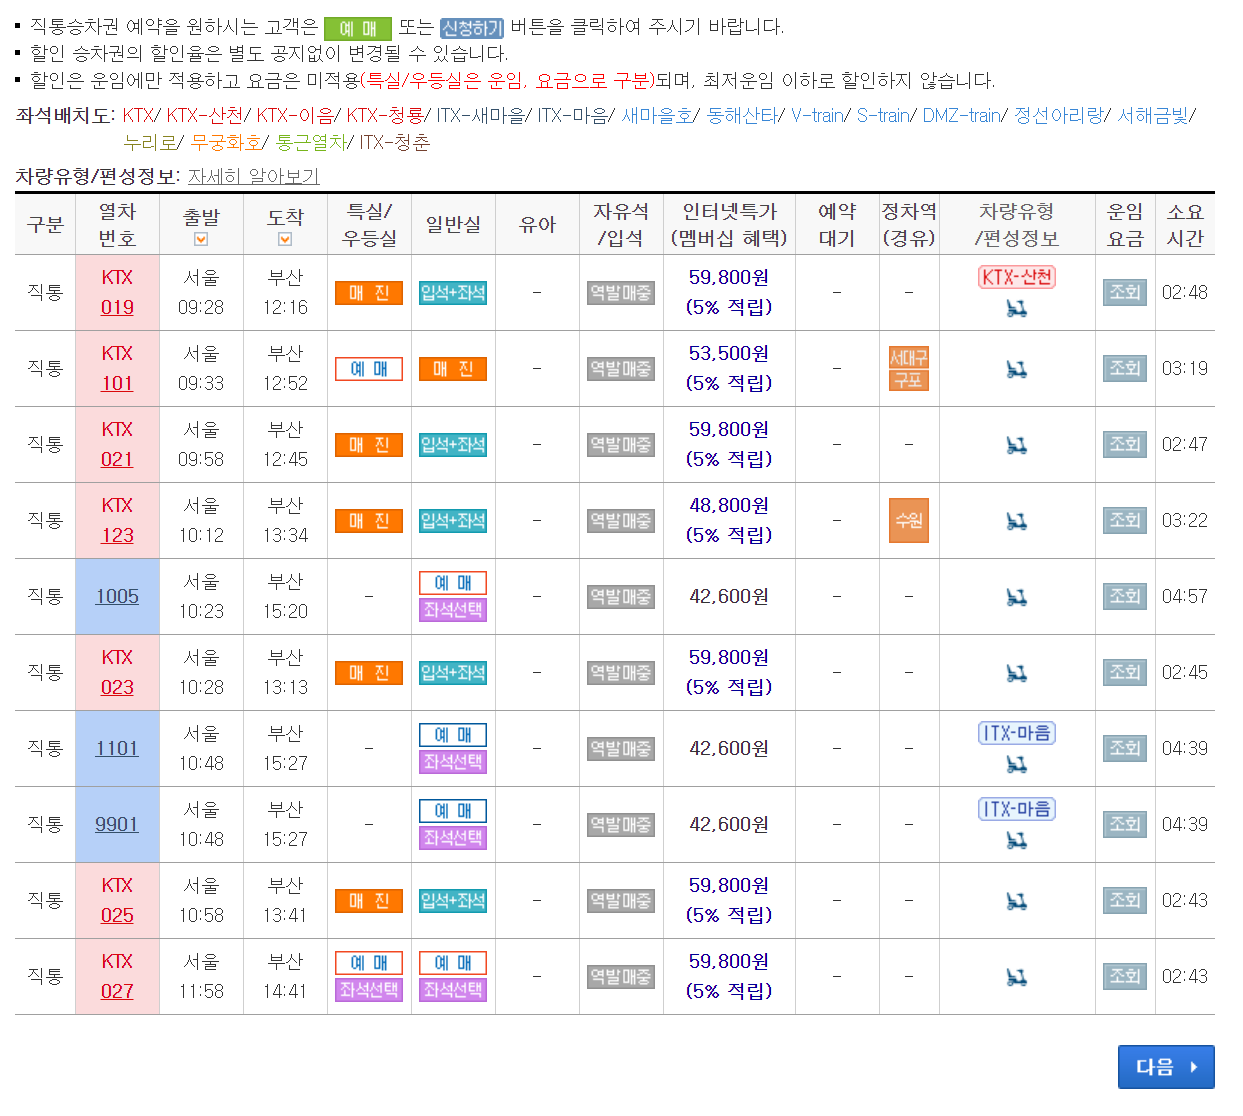Open KTX-청룡 seat map link

pos(385,115)
